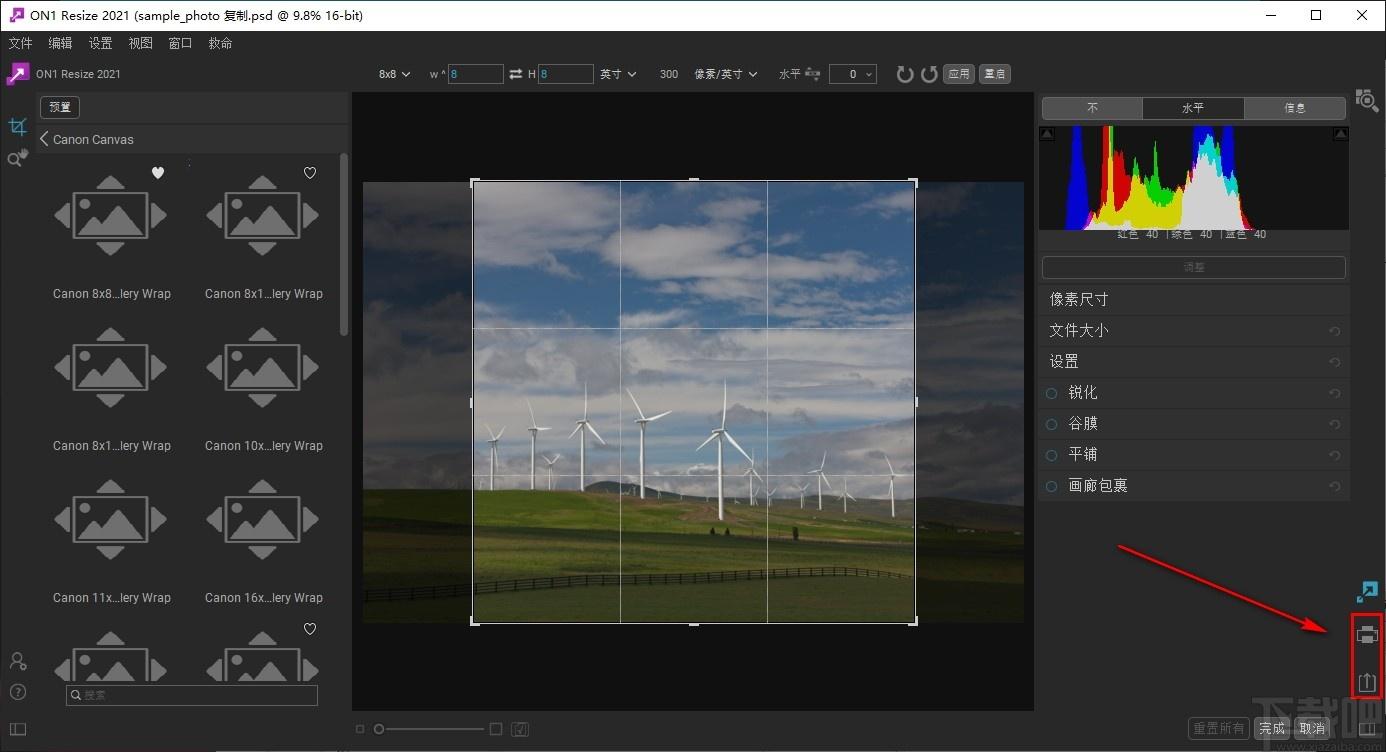Expand the 文件大小 section
1386x752 pixels.
coord(1193,331)
